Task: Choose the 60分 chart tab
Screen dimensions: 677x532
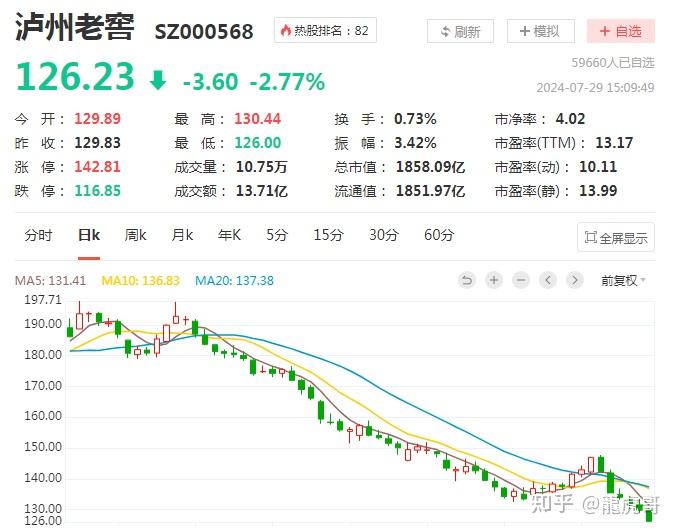Action: click(439, 235)
